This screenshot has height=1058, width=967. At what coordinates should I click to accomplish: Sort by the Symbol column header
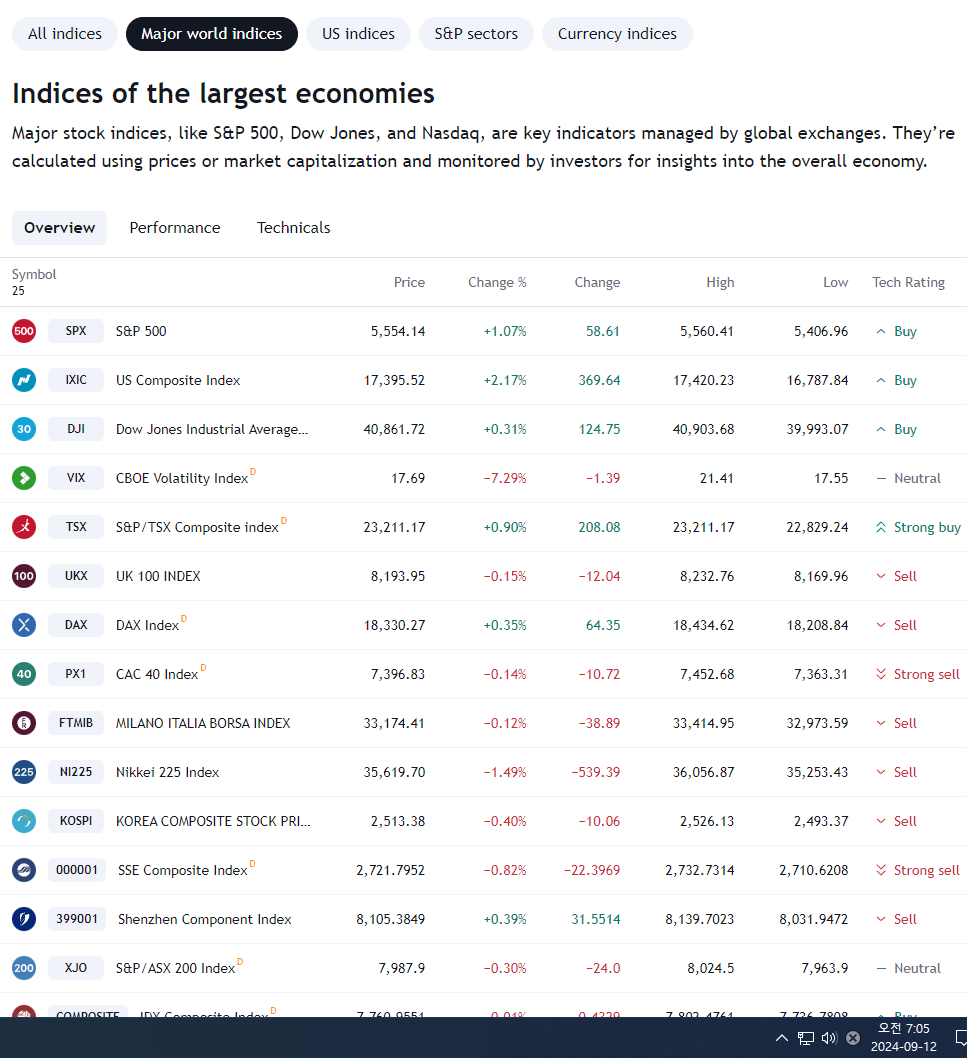tap(34, 275)
